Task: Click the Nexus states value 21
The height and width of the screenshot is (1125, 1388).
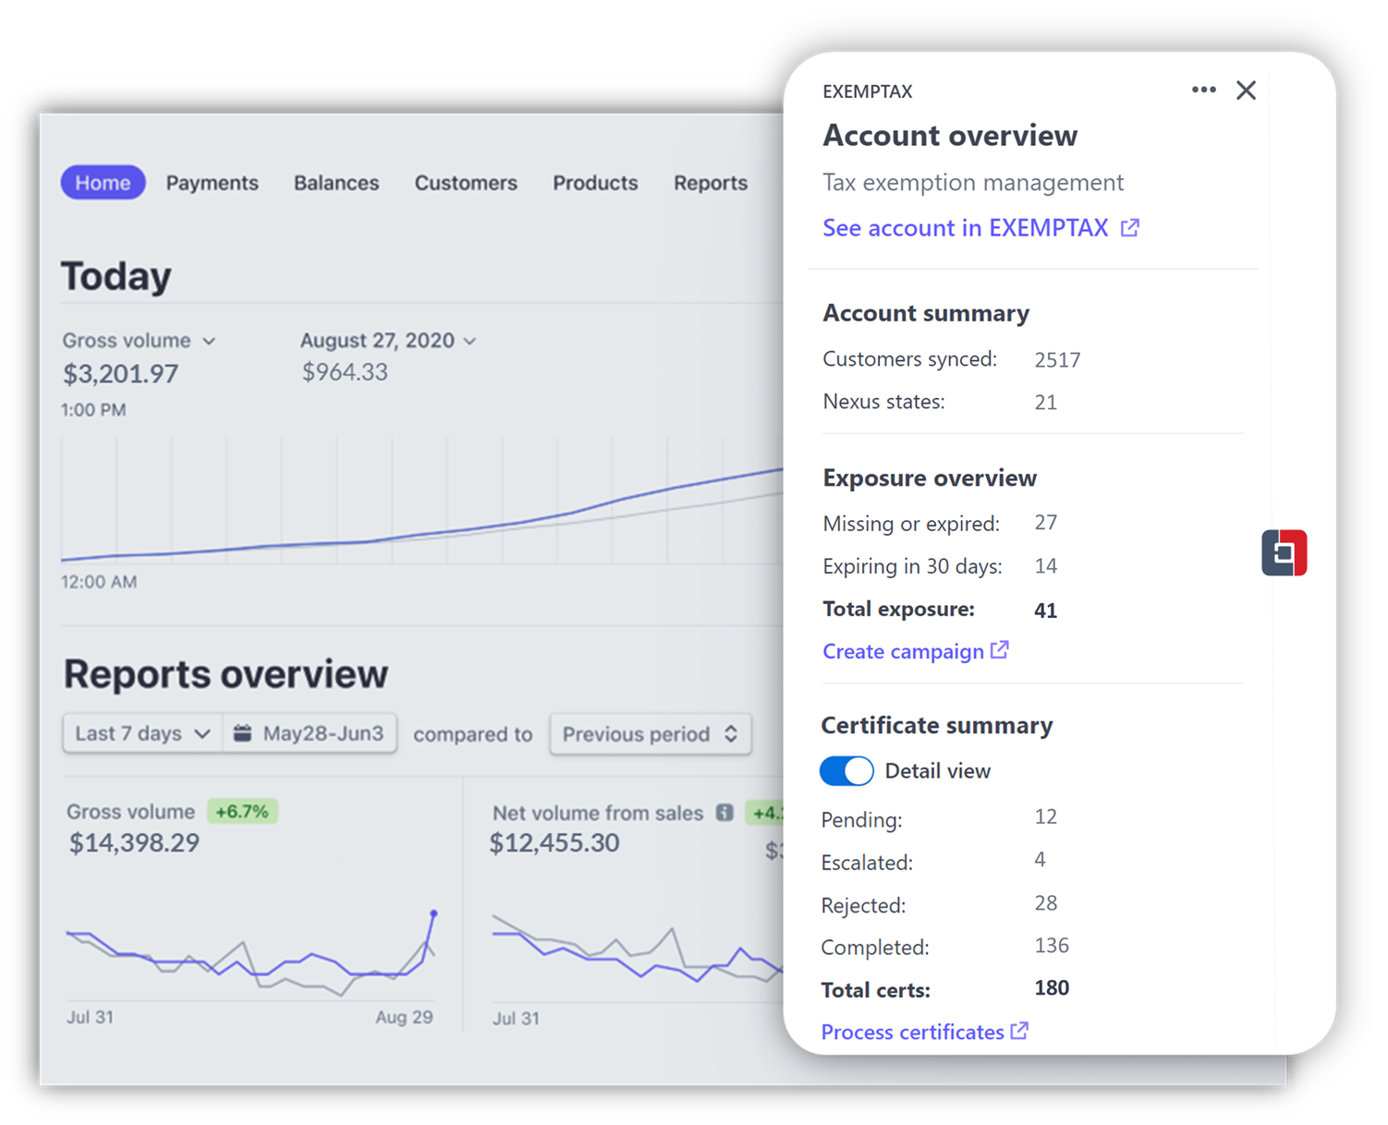Action: pos(1045,402)
